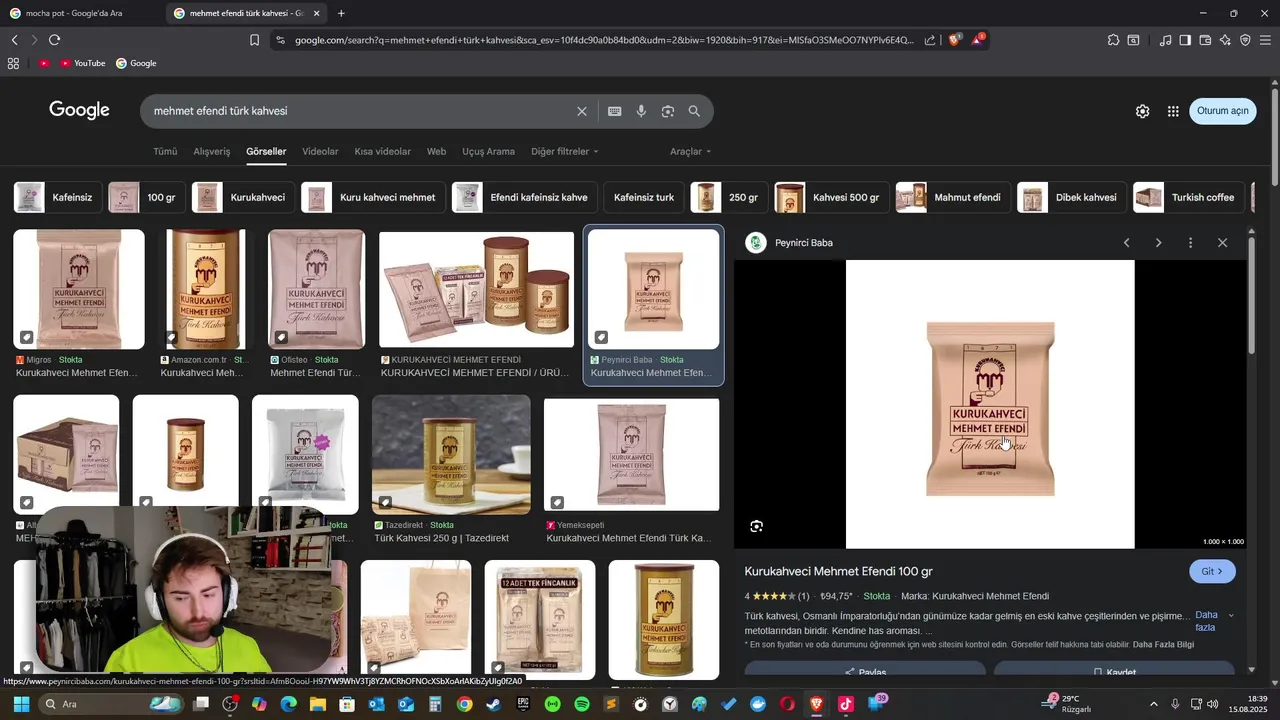Switch to the Web tab
The height and width of the screenshot is (720, 1280).
click(x=436, y=152)
